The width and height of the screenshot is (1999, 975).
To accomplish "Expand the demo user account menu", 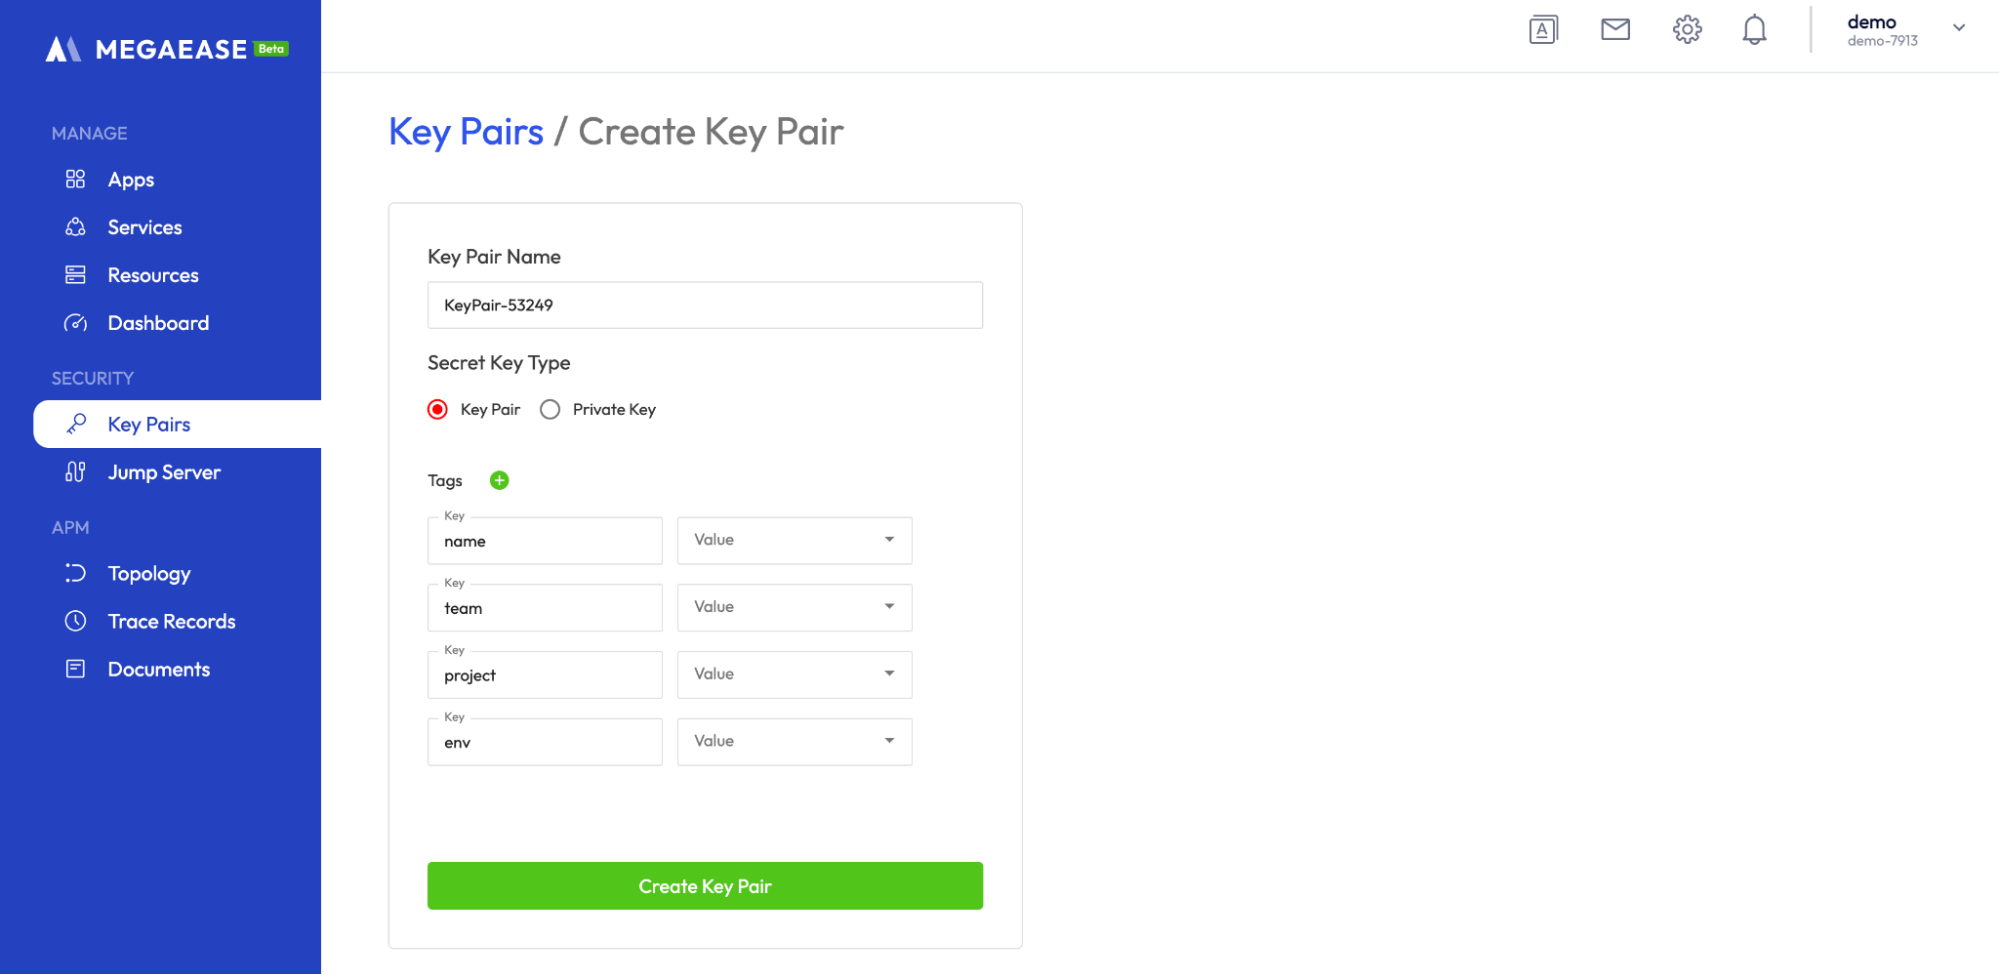I will tap(1958, 29).
